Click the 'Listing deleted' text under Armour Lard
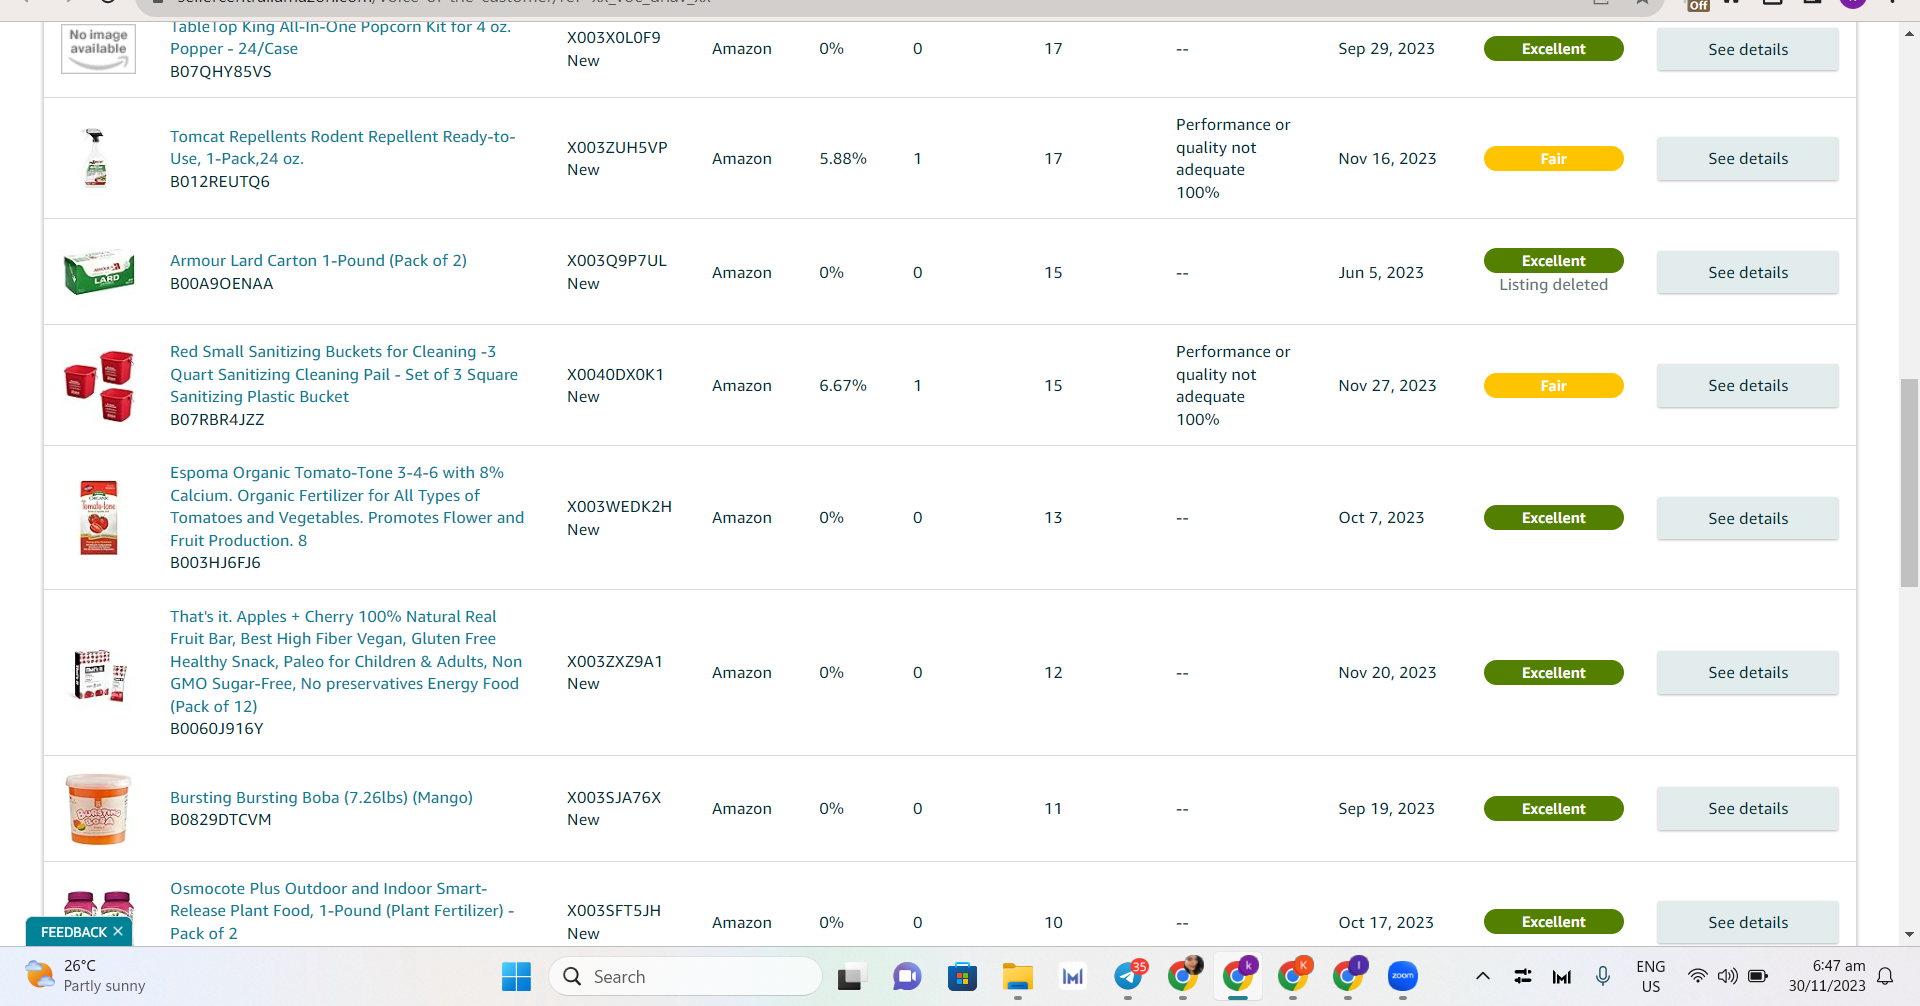The image size is (1920, 1006). pos(1553,285)
